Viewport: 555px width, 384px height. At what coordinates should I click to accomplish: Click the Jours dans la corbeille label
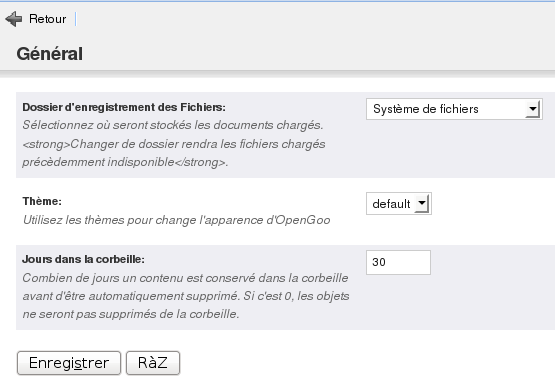[x=84, y=259]
